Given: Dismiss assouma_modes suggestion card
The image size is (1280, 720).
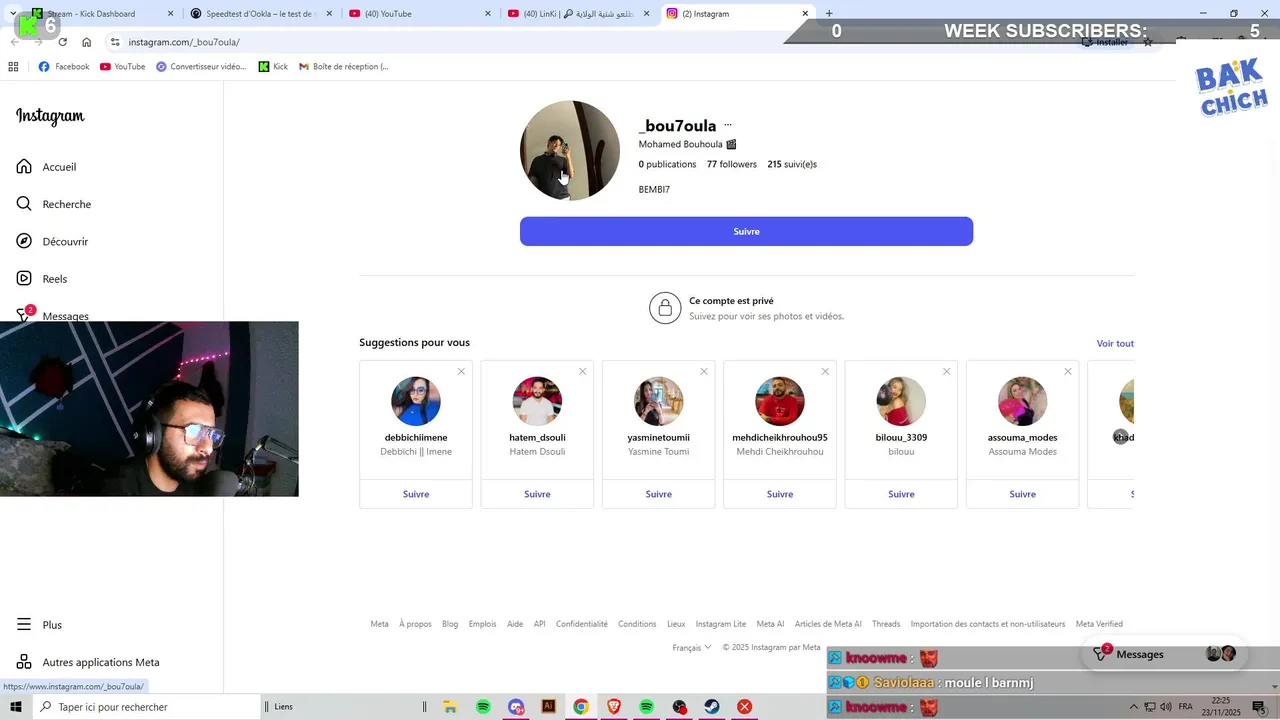Looking at the screenshot, I should [1068, 371].
